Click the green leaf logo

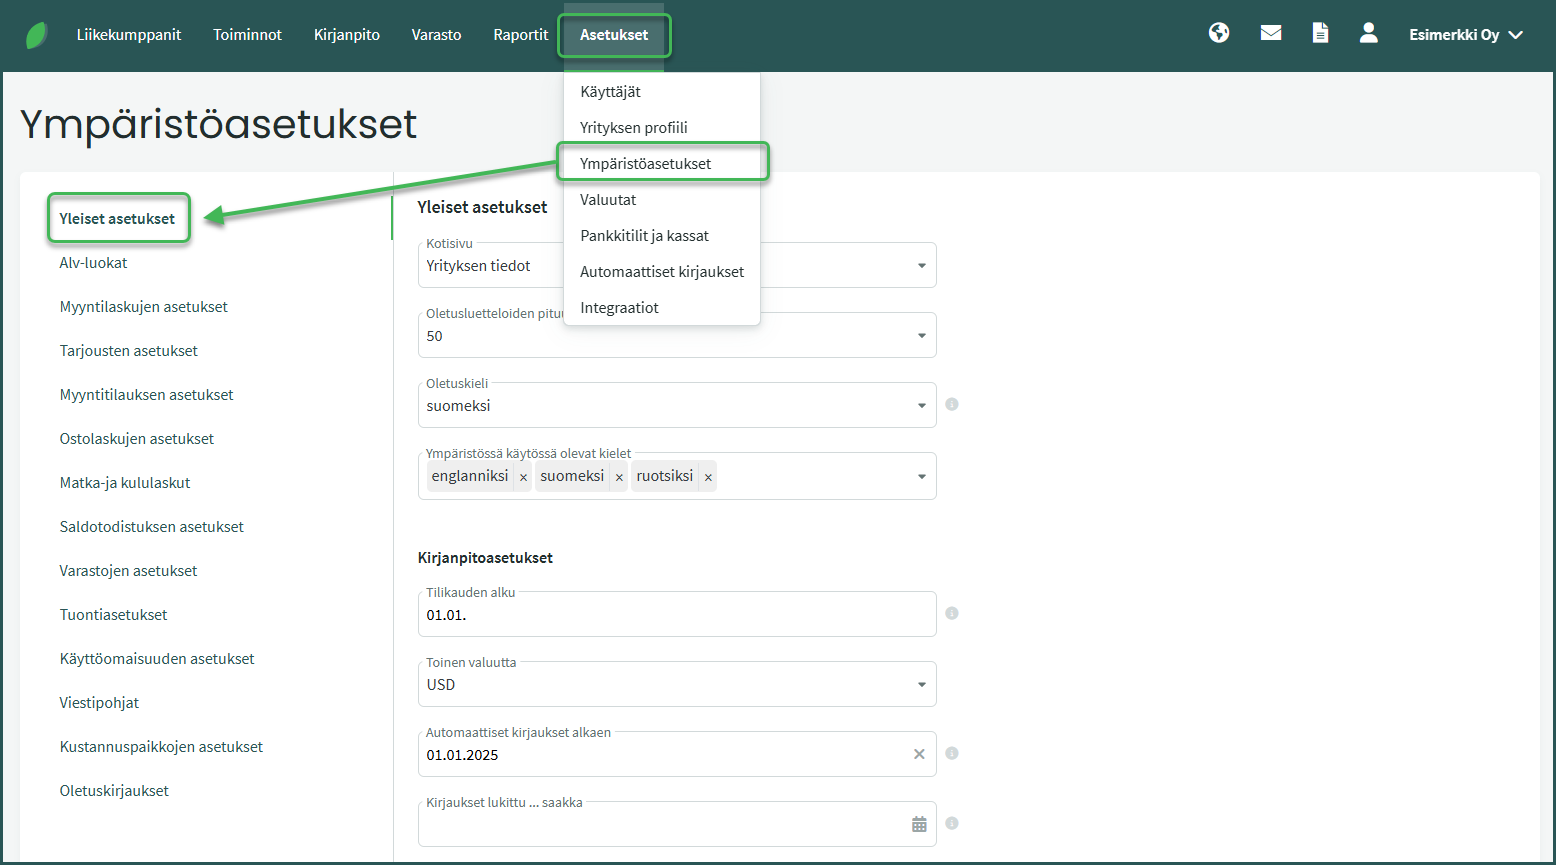[x=37, y=35]
